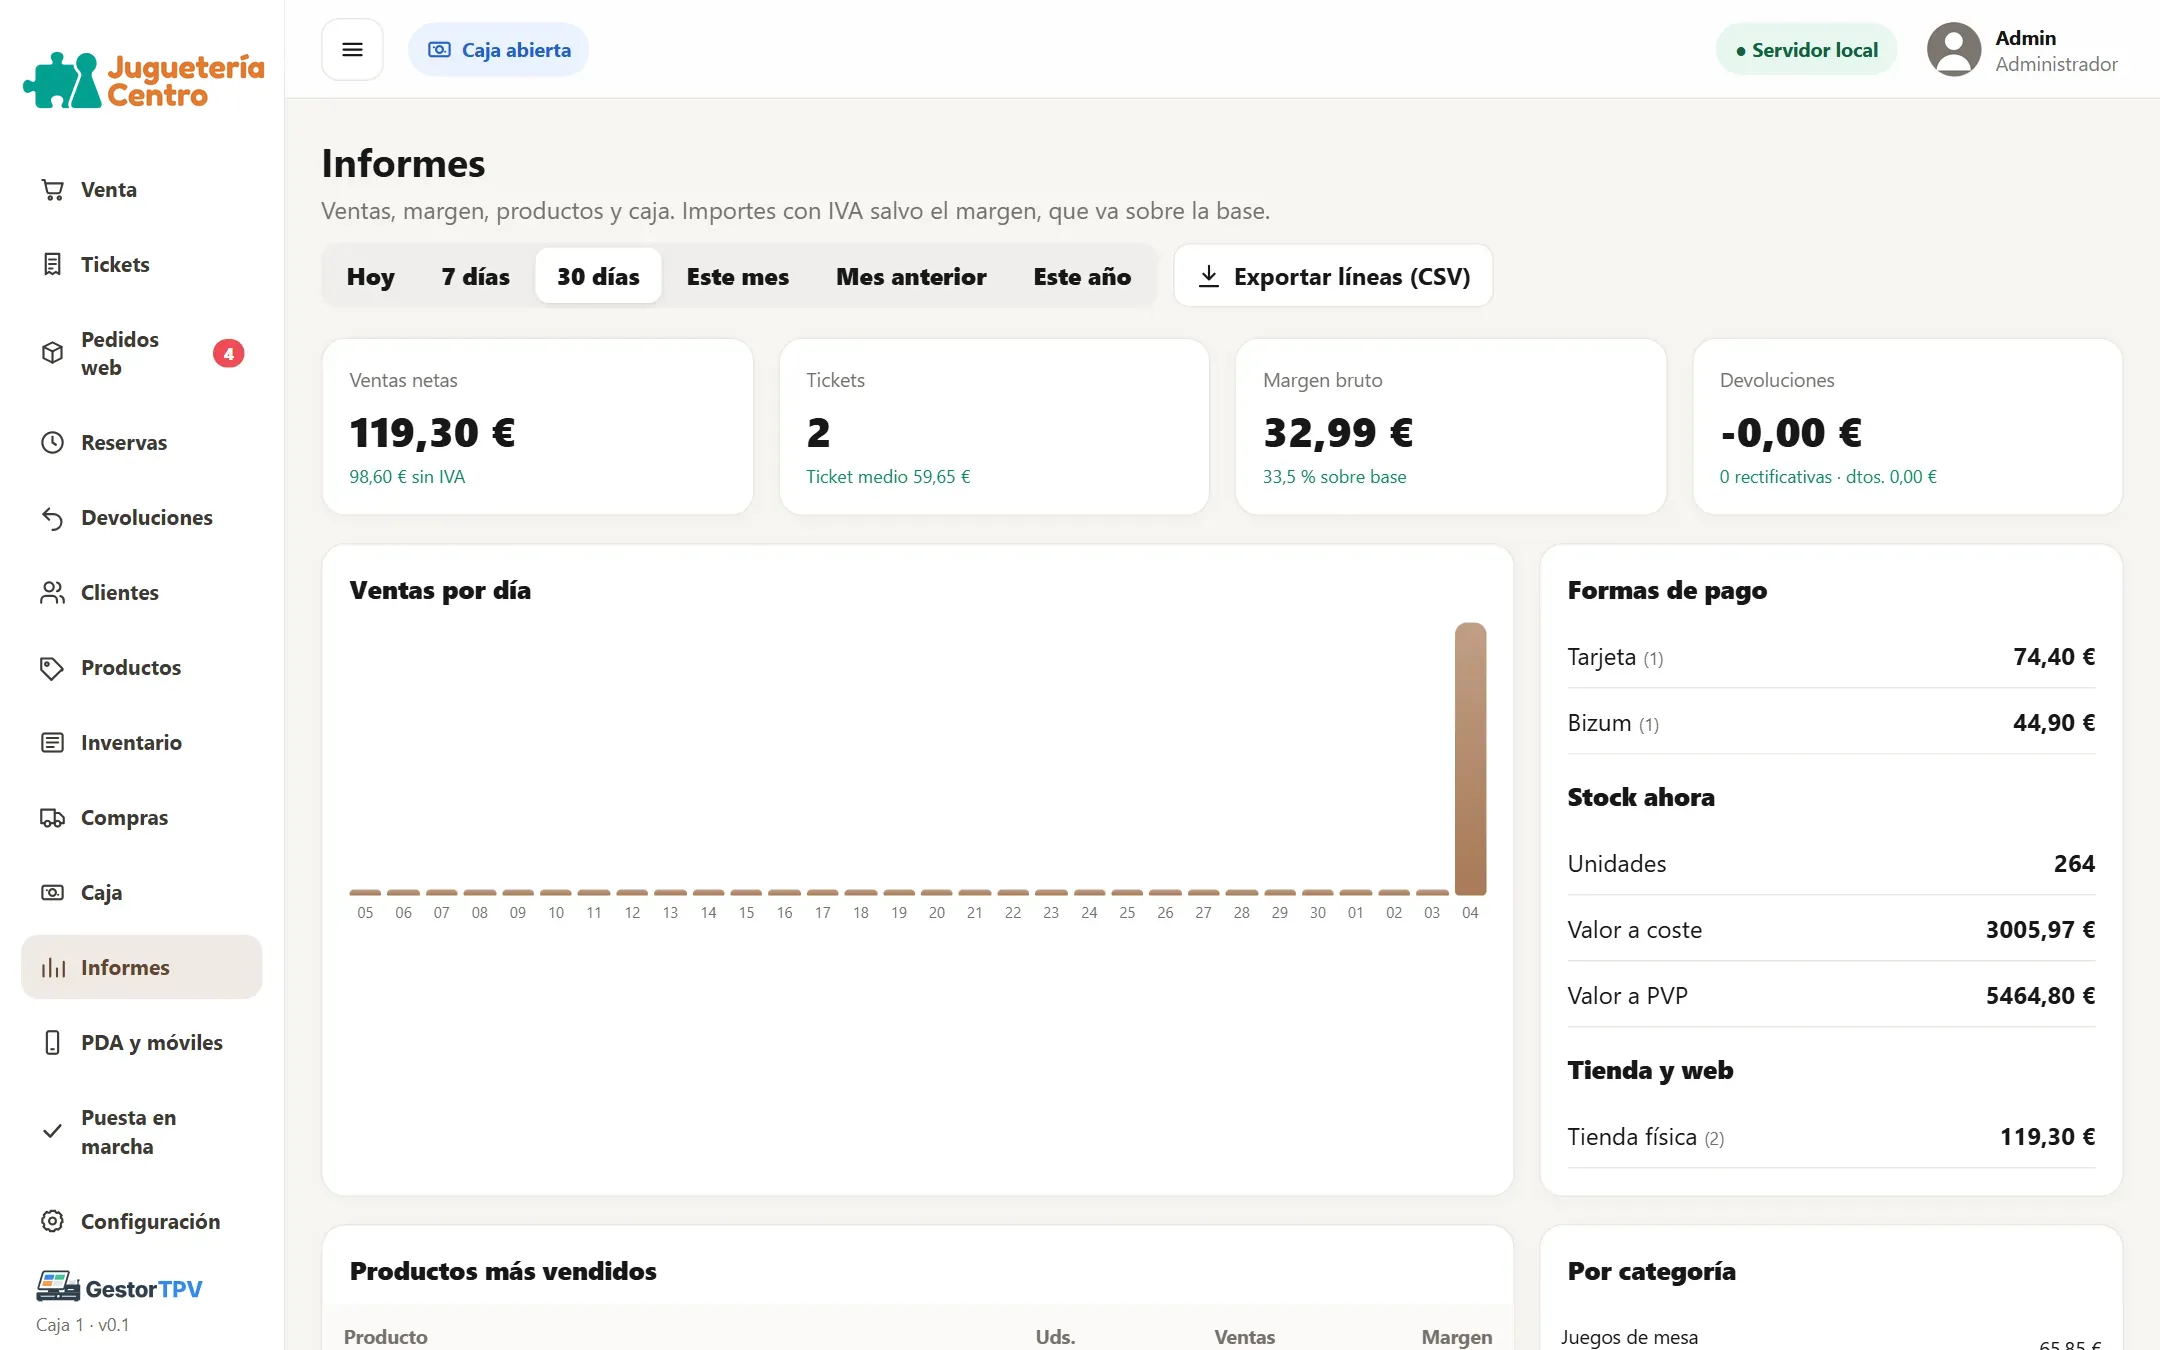Click the Pedidos web notification badge 4

229,353
